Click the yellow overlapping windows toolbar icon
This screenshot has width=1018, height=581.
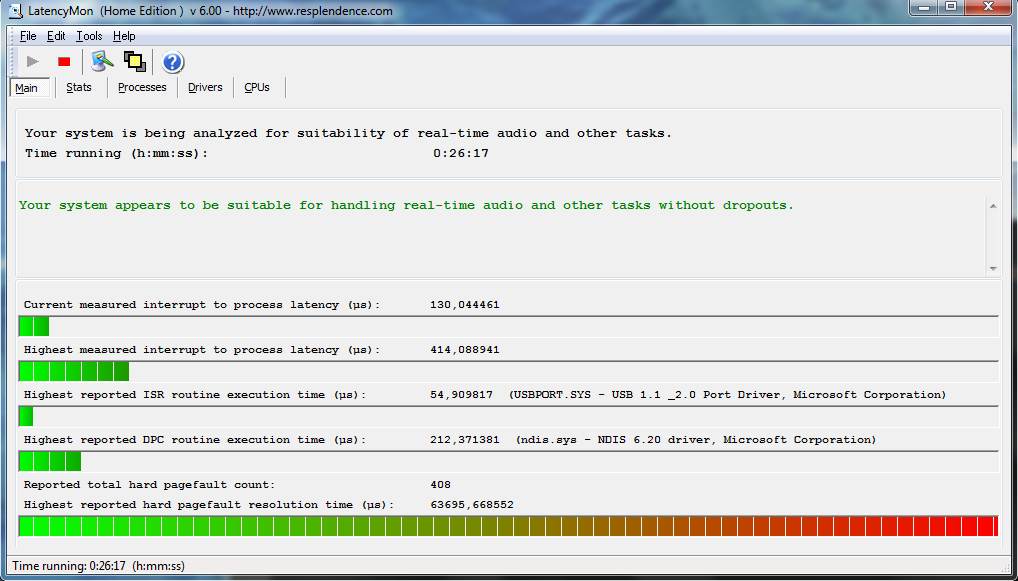click(134, 62)
